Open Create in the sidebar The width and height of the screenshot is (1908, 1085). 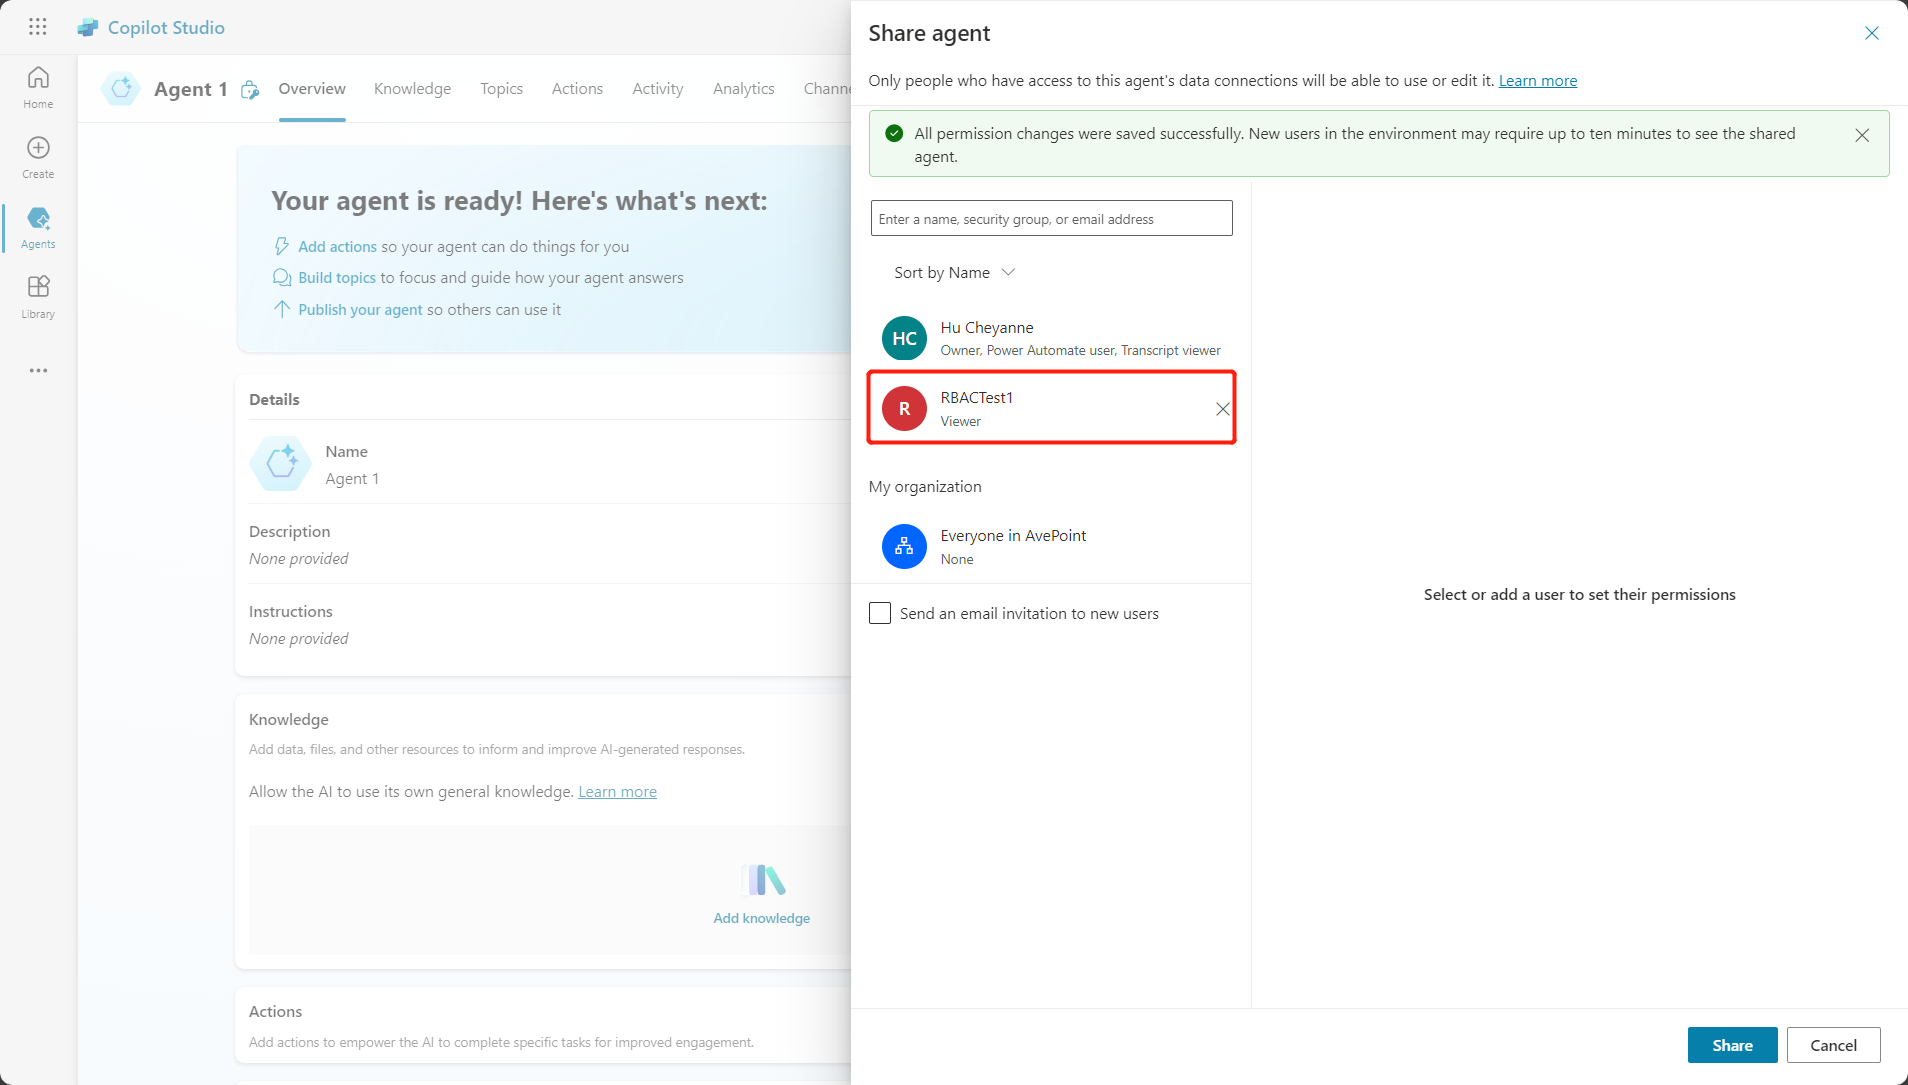pos(38,157)
